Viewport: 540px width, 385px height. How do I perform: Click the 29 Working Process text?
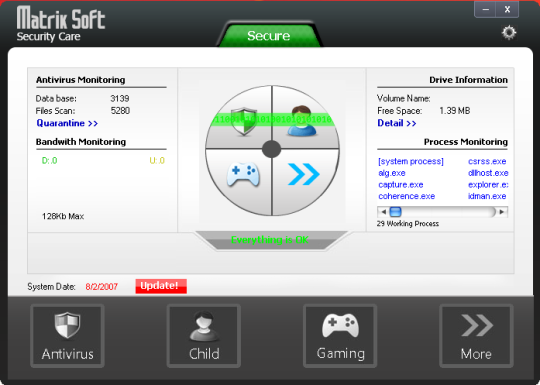(408, 224)
